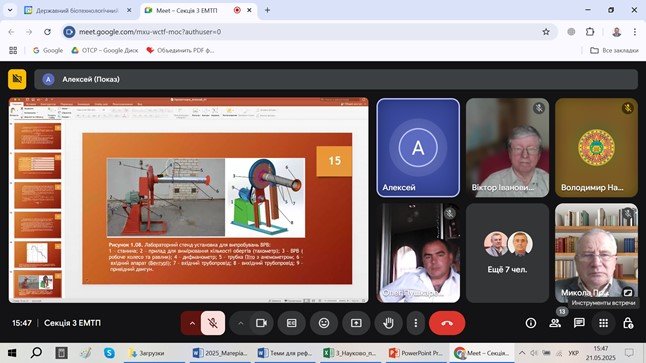Click the present screen icon
The image size is (646, 363).
356,323
